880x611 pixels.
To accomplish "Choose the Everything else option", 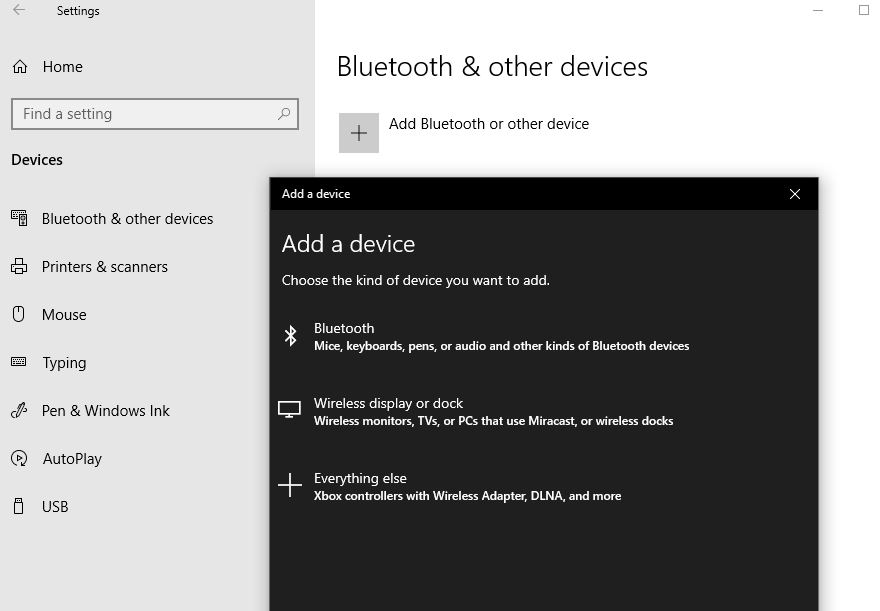I will coord(468,486).
